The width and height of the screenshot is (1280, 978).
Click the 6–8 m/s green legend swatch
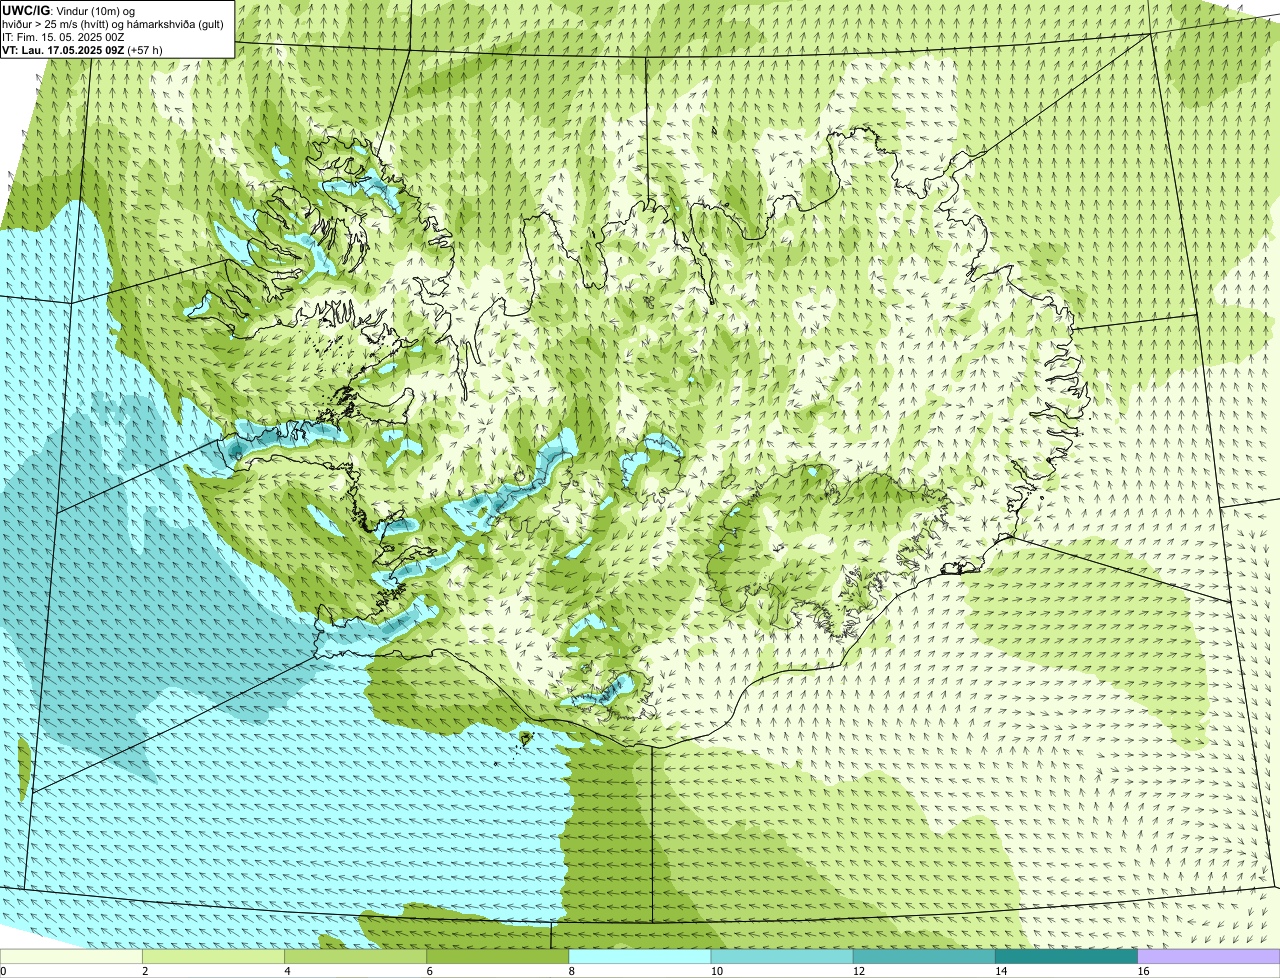[499, 956]
